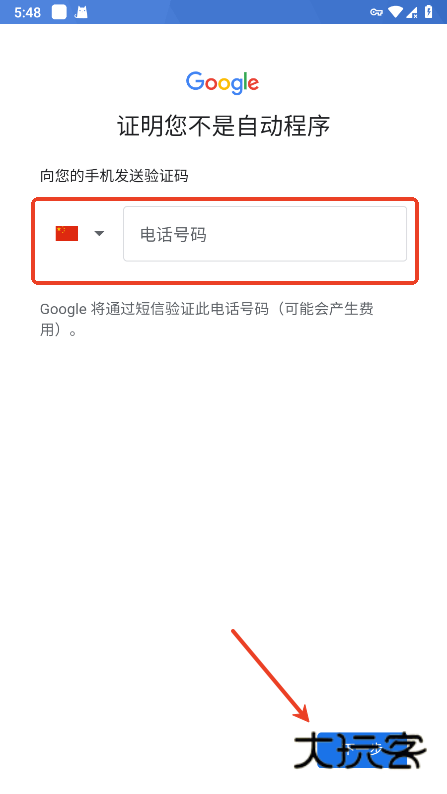Tap the 5:48 clock in status bar
Image resolution: width=447 pixels, height=794 pixels.
pyautogui.click(x=27, y=12)
